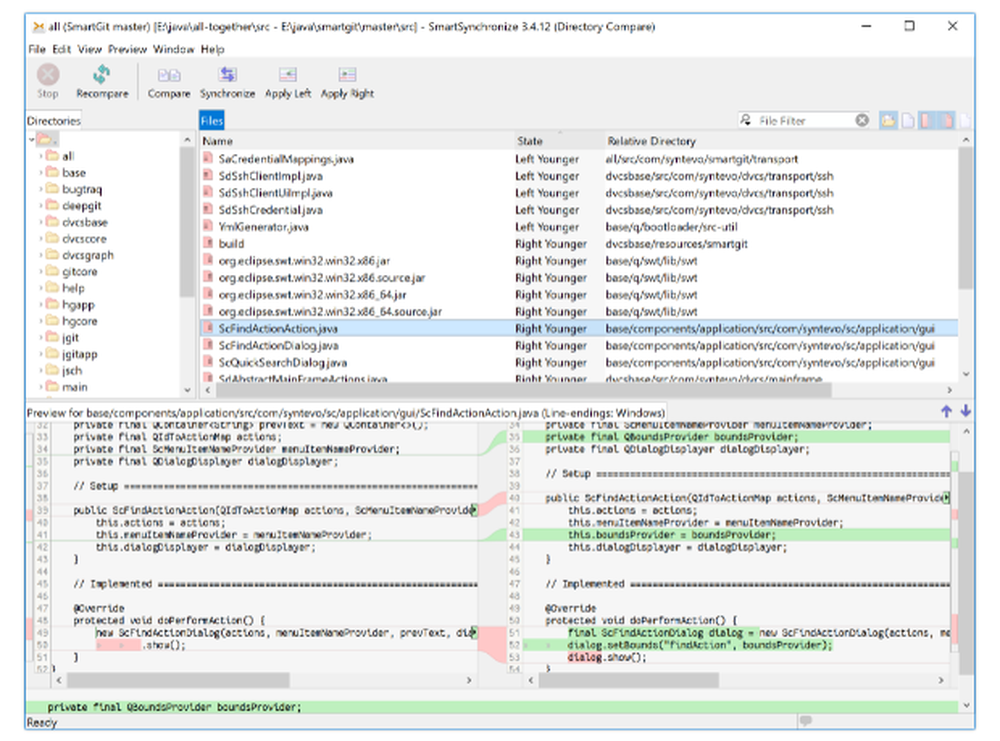The image size is (1000, 741).
Task: Clear the File Filter with the X icon
Action: coord(862,120)
